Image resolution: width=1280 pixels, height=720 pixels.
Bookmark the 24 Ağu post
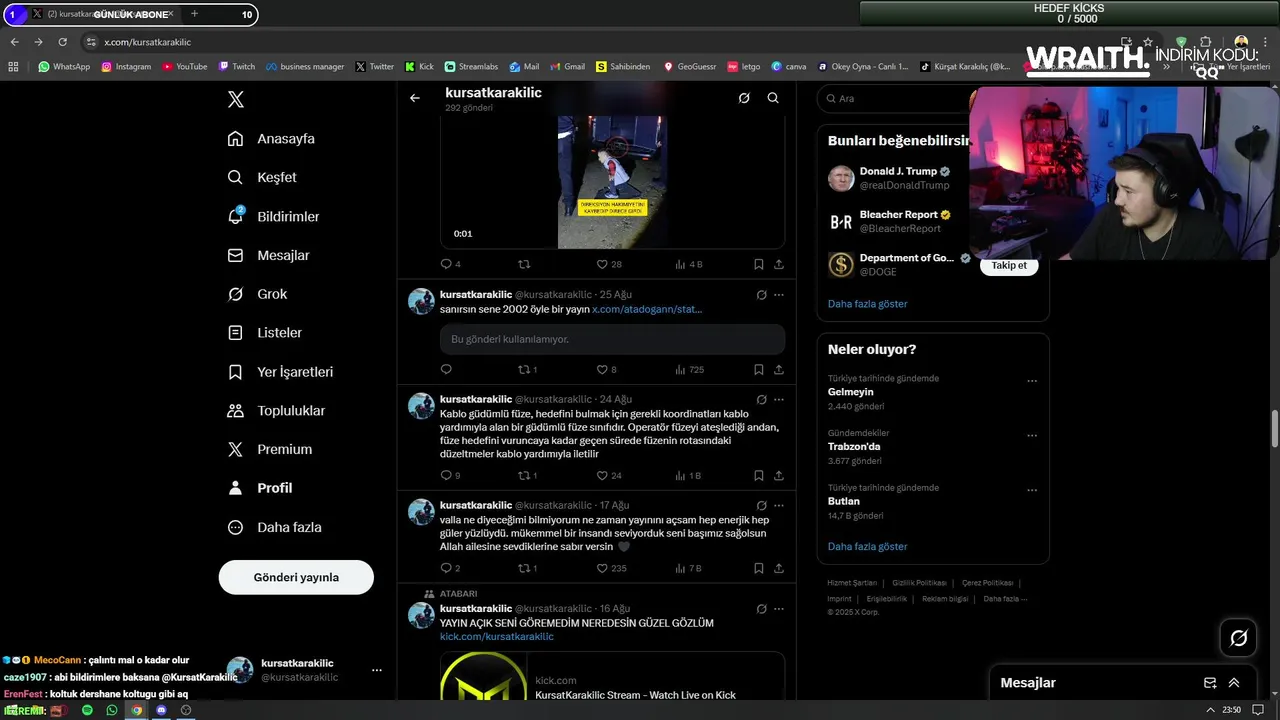[x=758, y=475]
